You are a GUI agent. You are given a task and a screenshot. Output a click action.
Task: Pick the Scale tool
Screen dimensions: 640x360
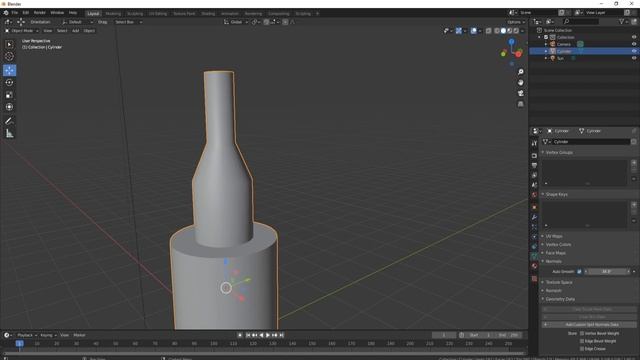click(9, 95)
